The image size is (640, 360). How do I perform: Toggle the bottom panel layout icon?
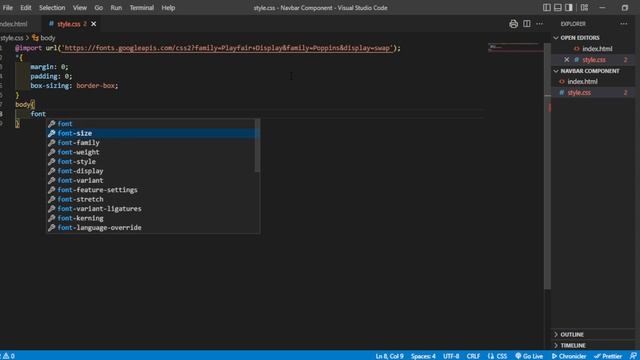[558, 8]
